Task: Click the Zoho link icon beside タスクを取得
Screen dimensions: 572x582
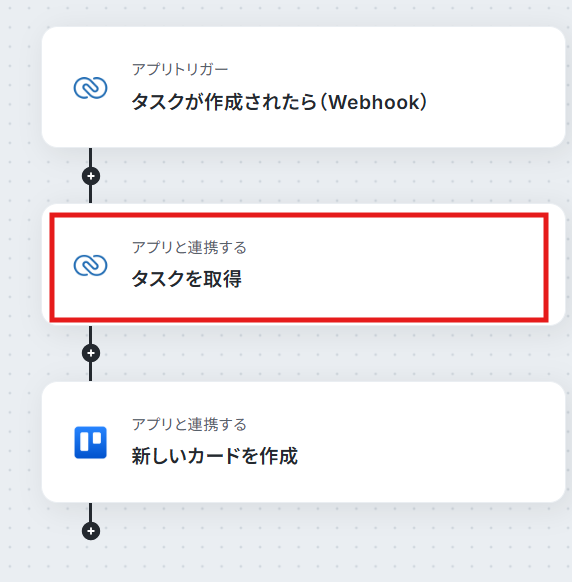Action: 91,265
